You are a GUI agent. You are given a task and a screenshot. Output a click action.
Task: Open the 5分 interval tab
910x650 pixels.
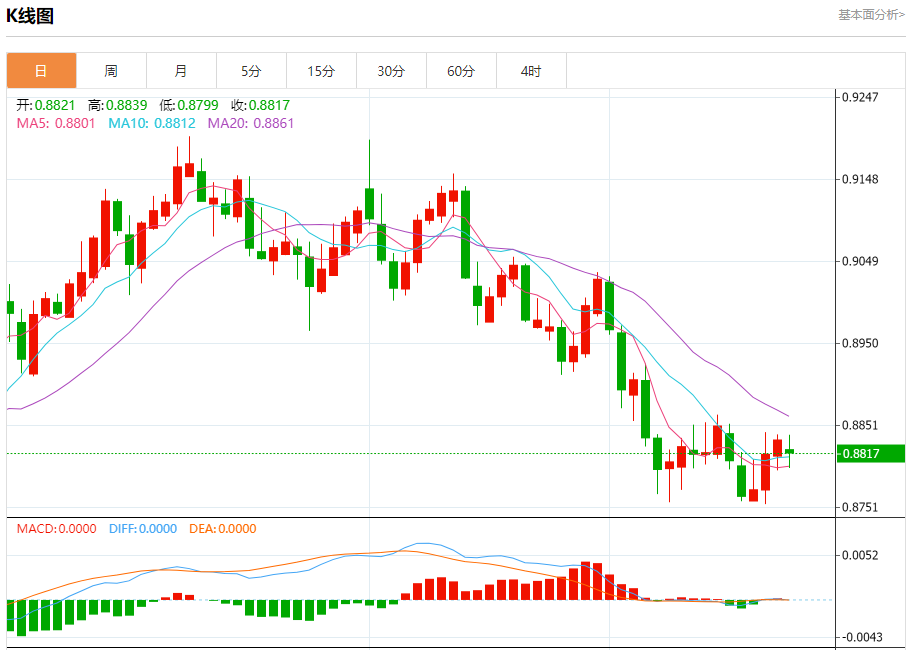pos(251,71)
